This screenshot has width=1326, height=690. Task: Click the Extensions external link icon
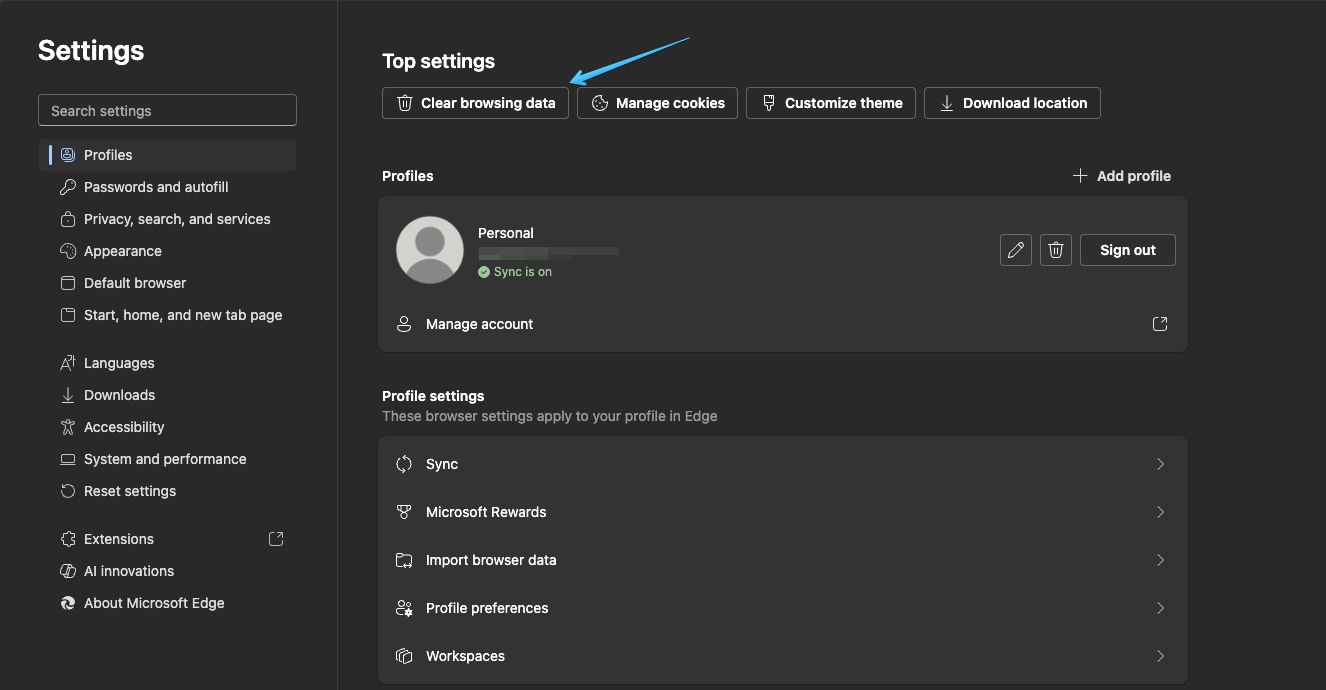click(x=277, y=539)
